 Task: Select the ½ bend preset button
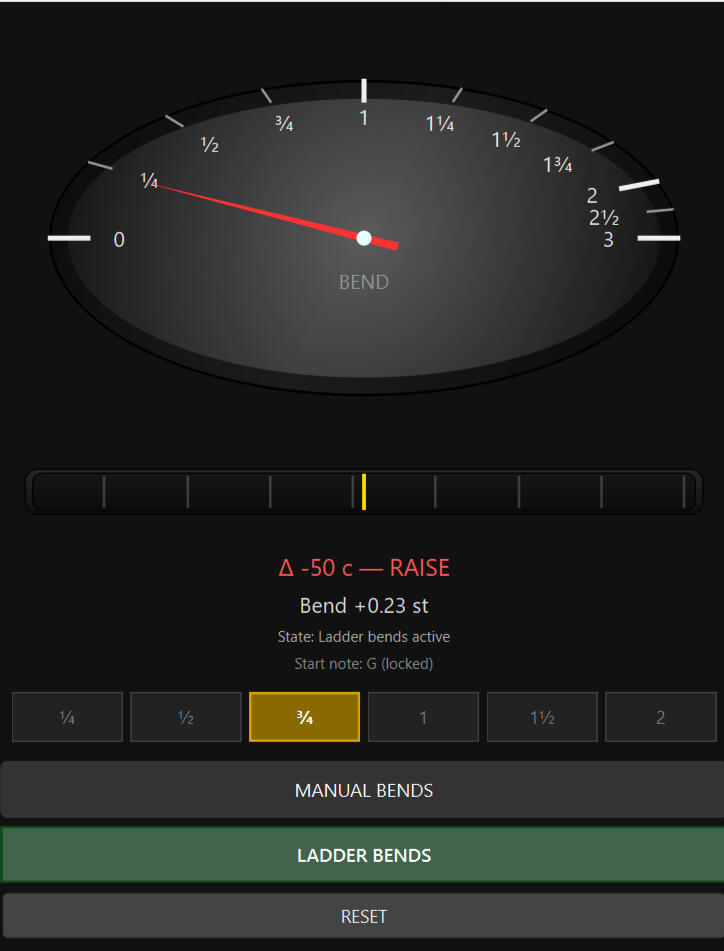186,717
